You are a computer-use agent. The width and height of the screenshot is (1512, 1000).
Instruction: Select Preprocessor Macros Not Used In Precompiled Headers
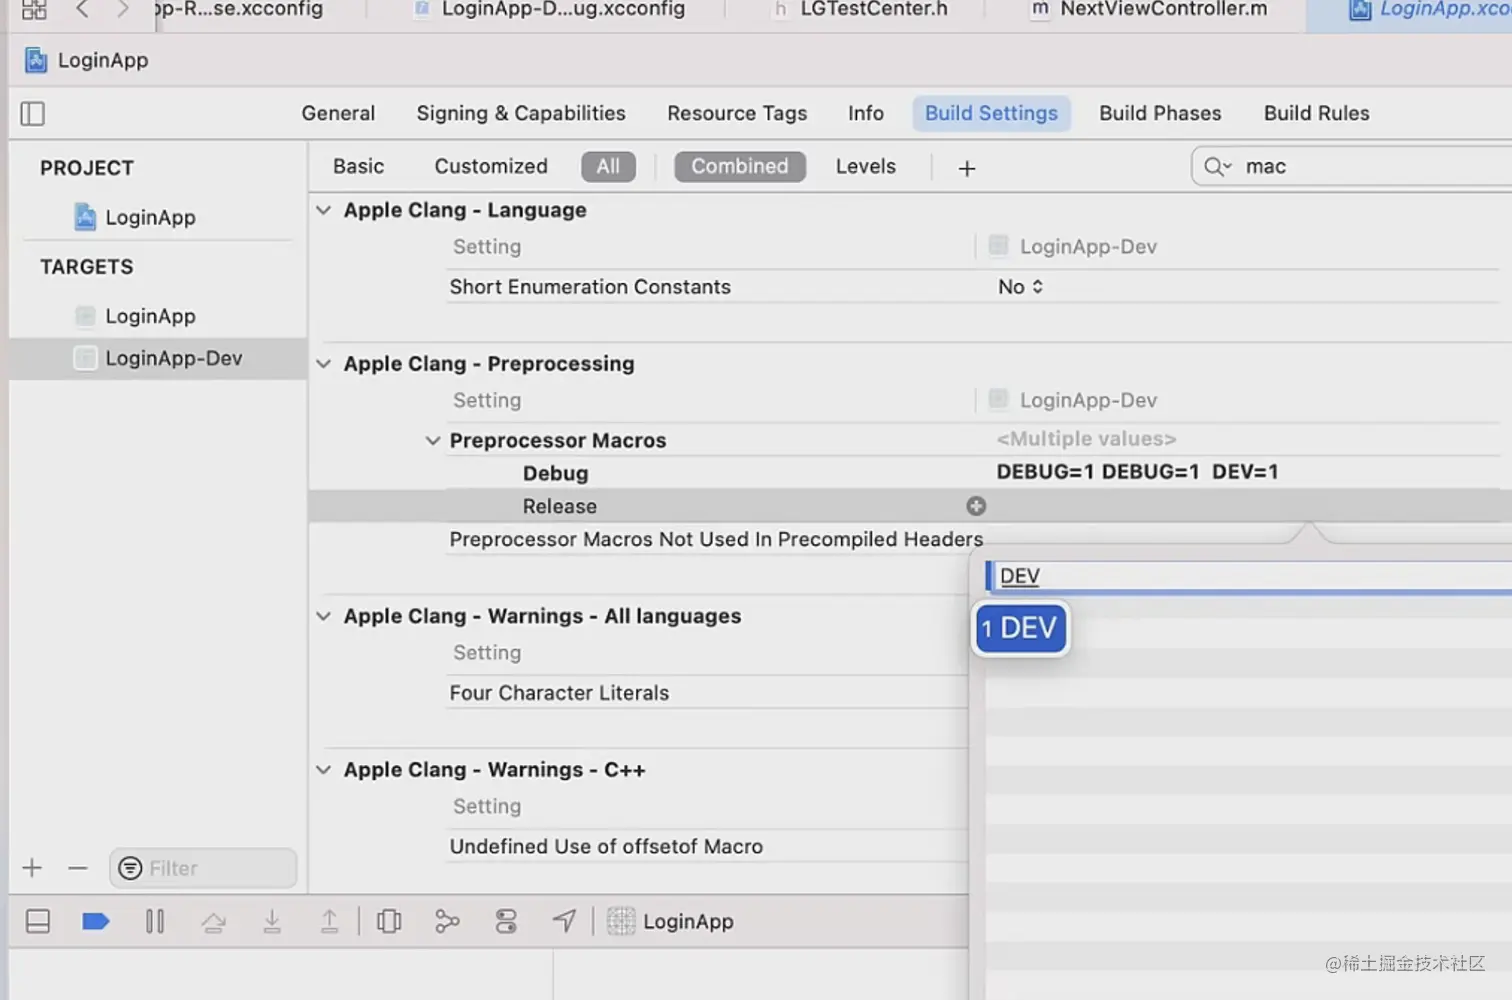click(x=716, y=539)
